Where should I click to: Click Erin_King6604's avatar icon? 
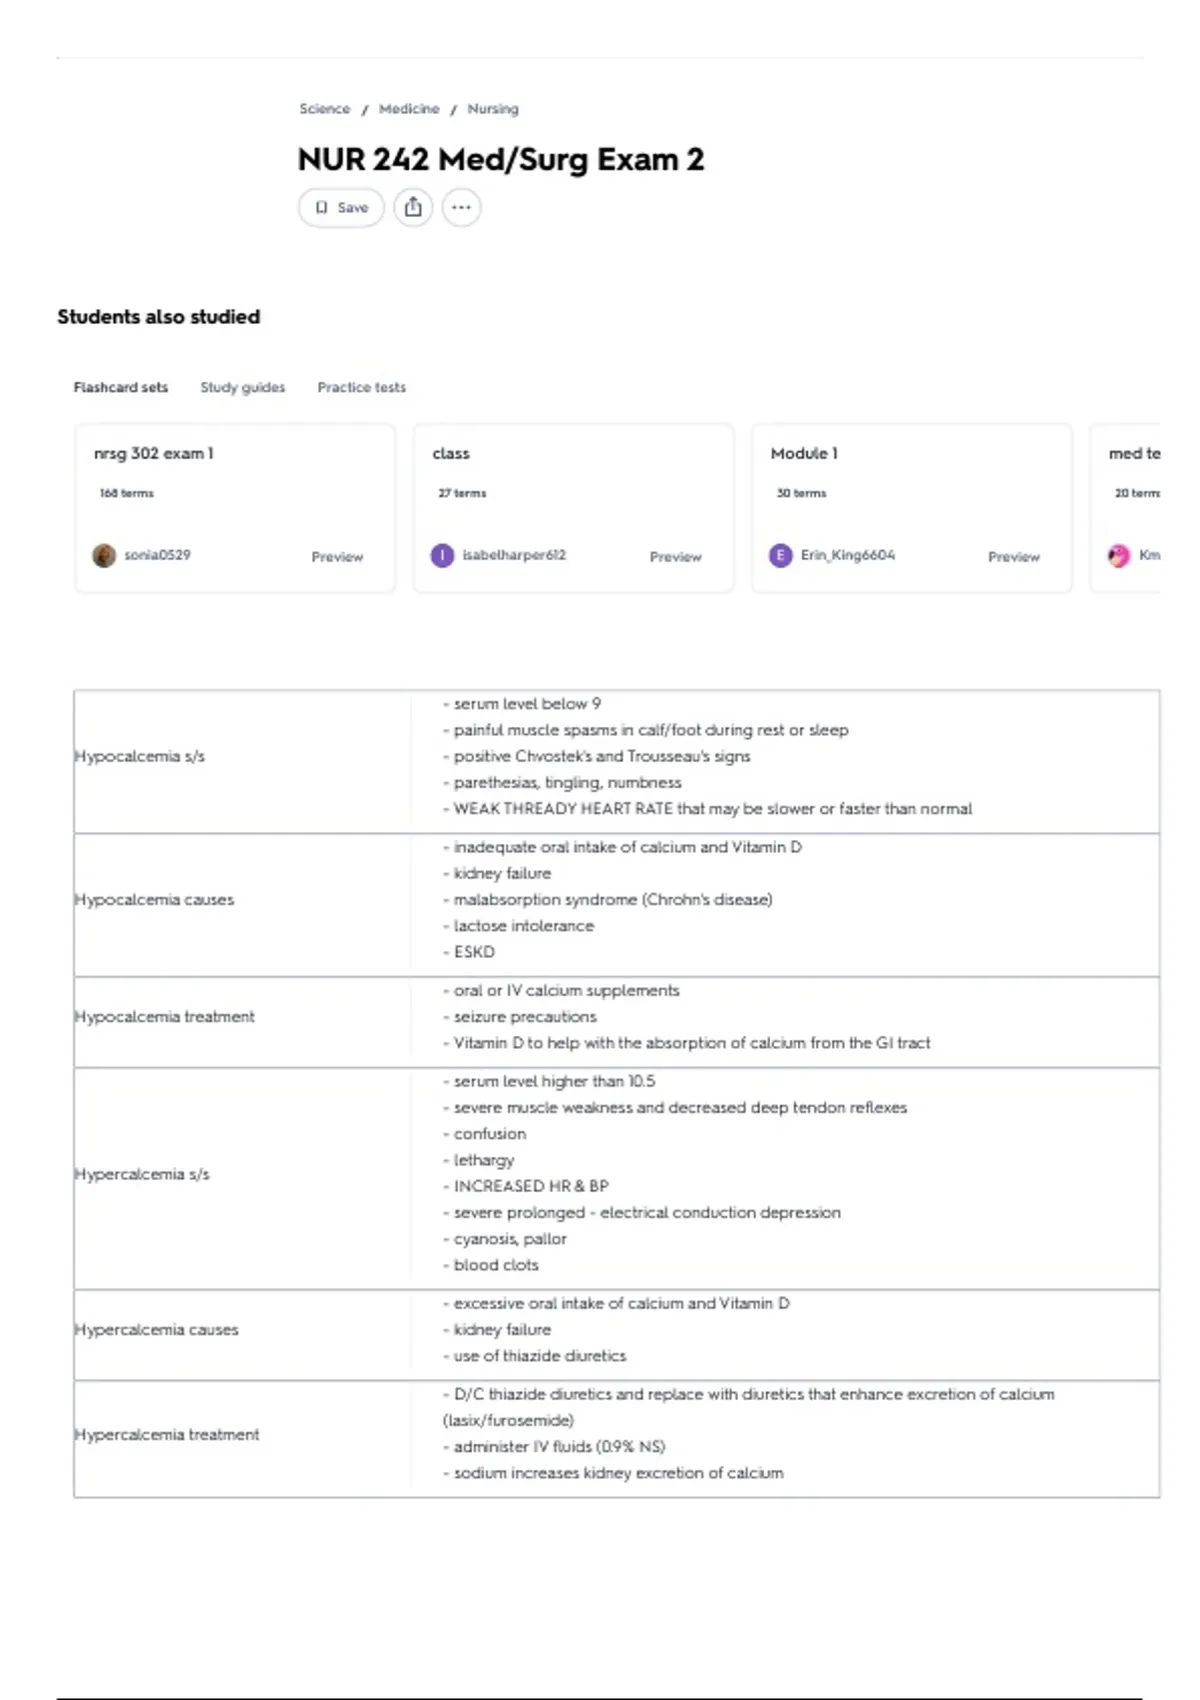coord(780,555)
